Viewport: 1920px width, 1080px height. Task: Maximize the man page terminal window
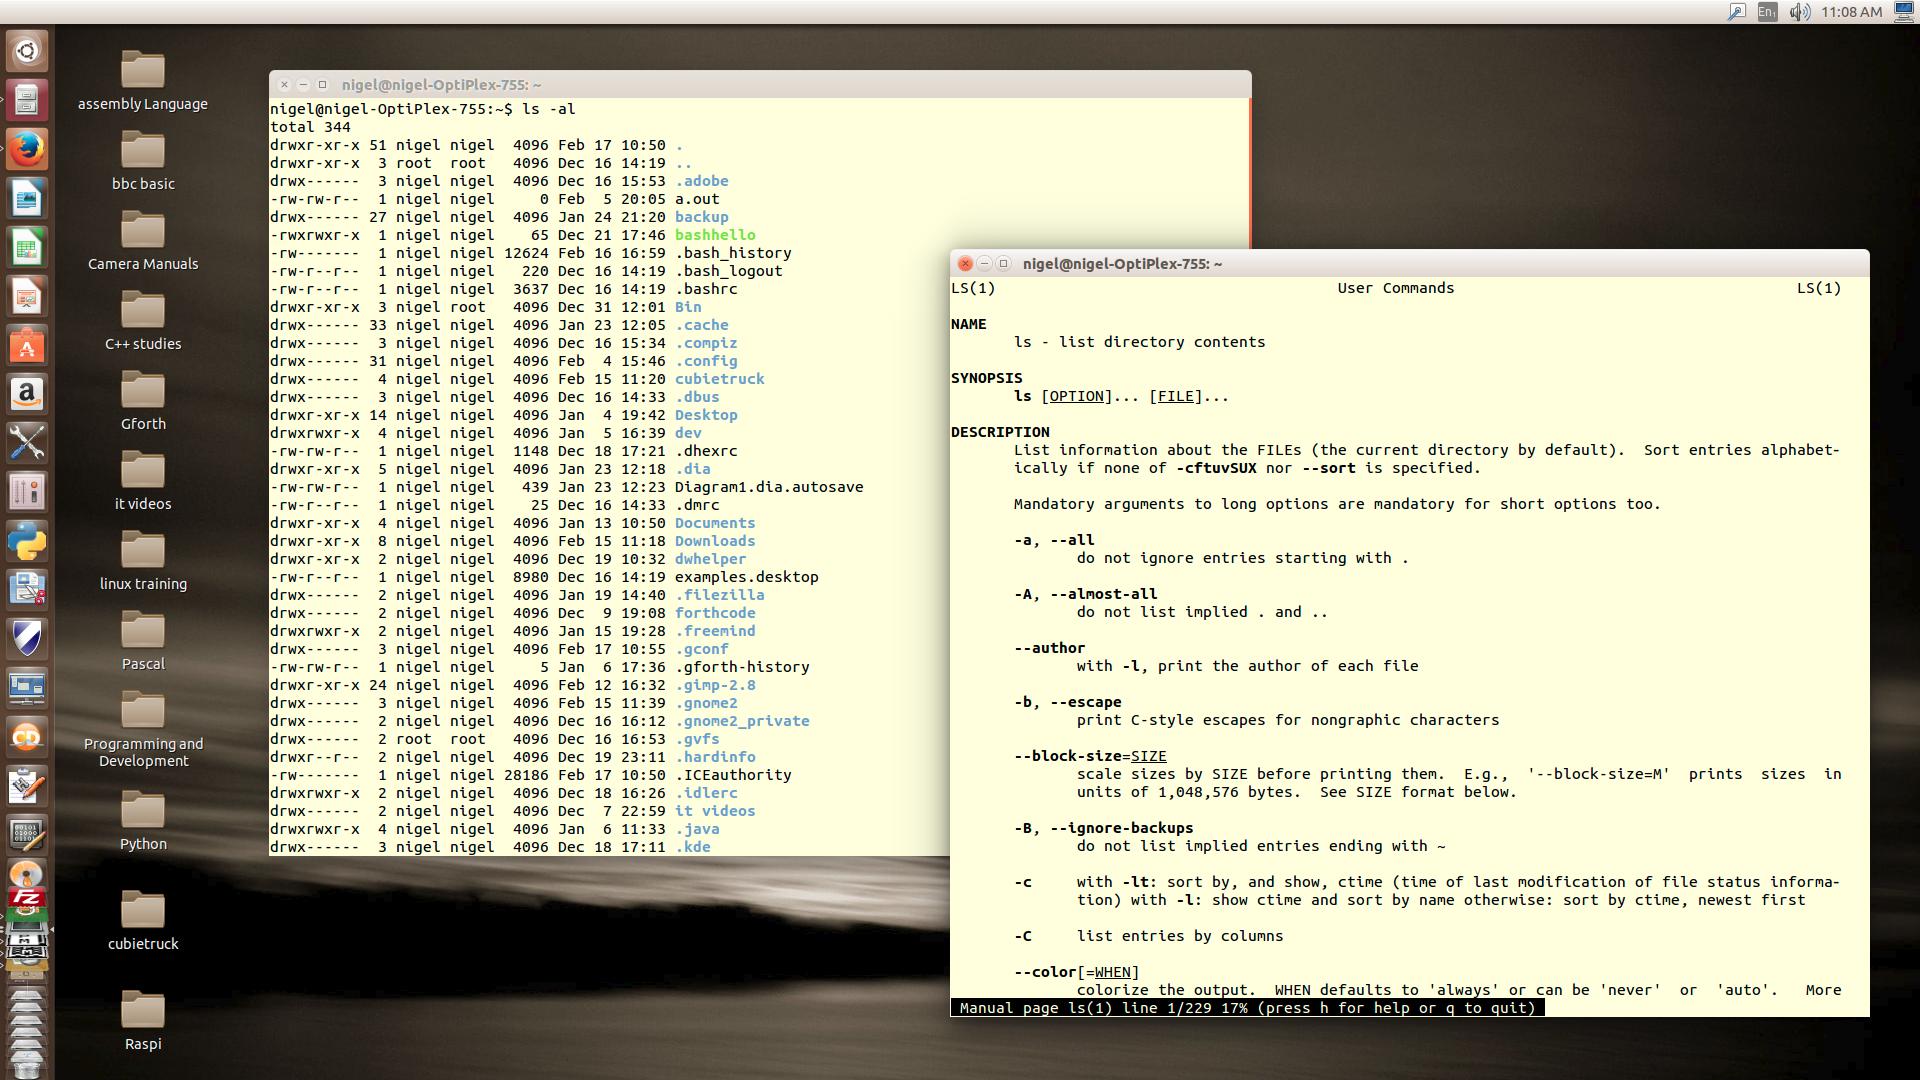1004,264
